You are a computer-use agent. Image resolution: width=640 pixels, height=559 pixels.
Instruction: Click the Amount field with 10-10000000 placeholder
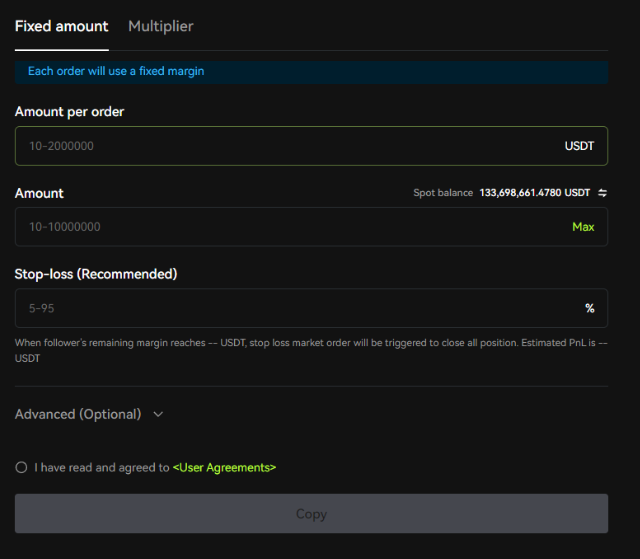click(280, 227)
